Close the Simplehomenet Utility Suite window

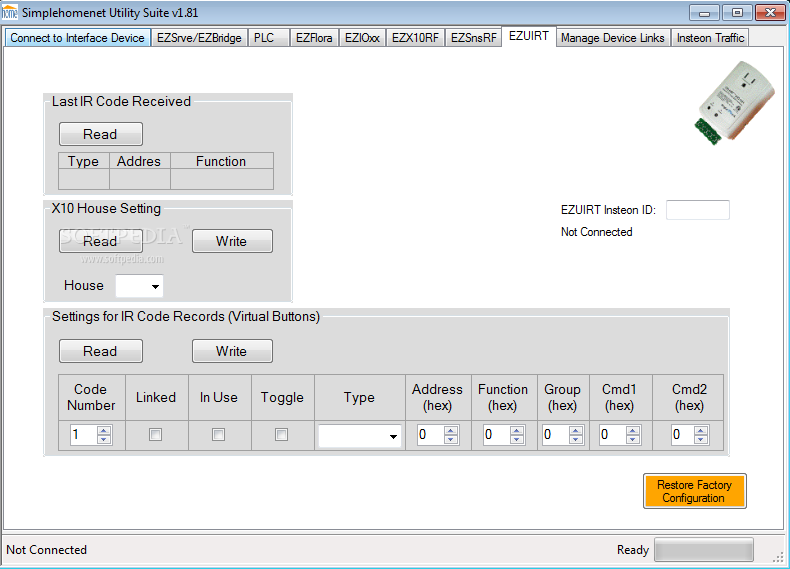770,13
